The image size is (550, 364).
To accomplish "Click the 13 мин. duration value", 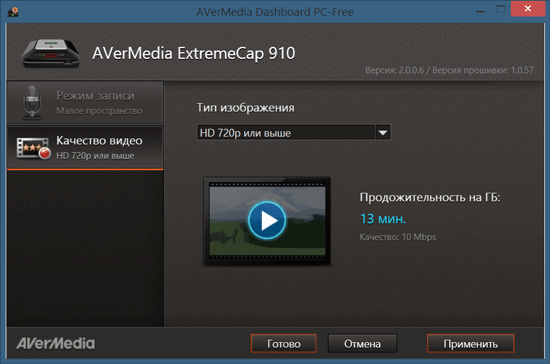I will pos(383,219).
